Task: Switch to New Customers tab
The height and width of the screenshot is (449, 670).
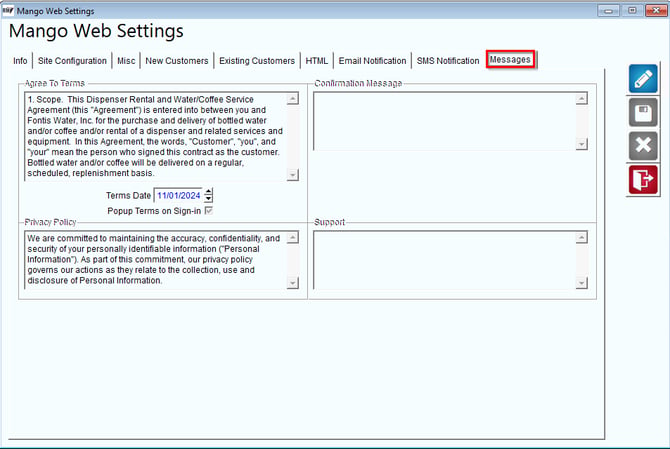Action: pyautogui.click(x=177, y=61)
